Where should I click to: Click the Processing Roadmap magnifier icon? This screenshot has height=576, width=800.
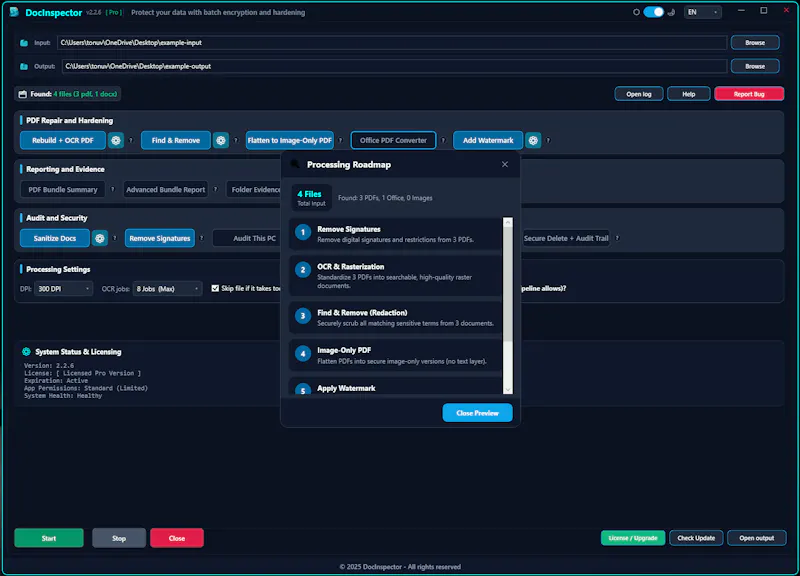[295, 164]
